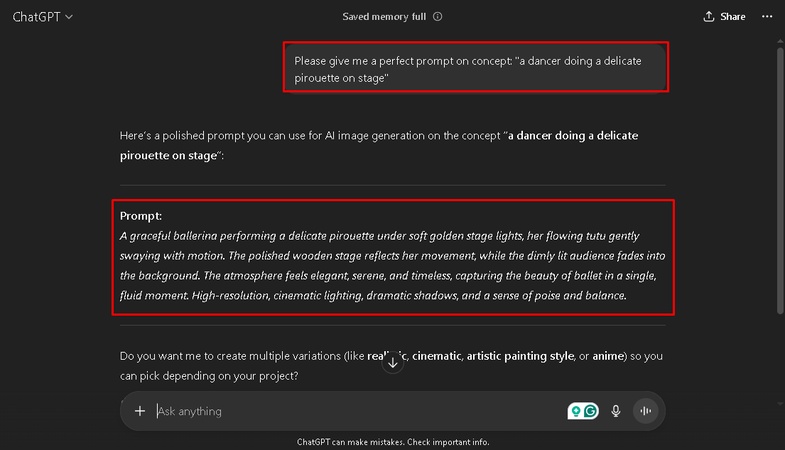Click the bold artistic painting style text
The width and height of the screenshot is (785, 450).
(x=520, y=356)
